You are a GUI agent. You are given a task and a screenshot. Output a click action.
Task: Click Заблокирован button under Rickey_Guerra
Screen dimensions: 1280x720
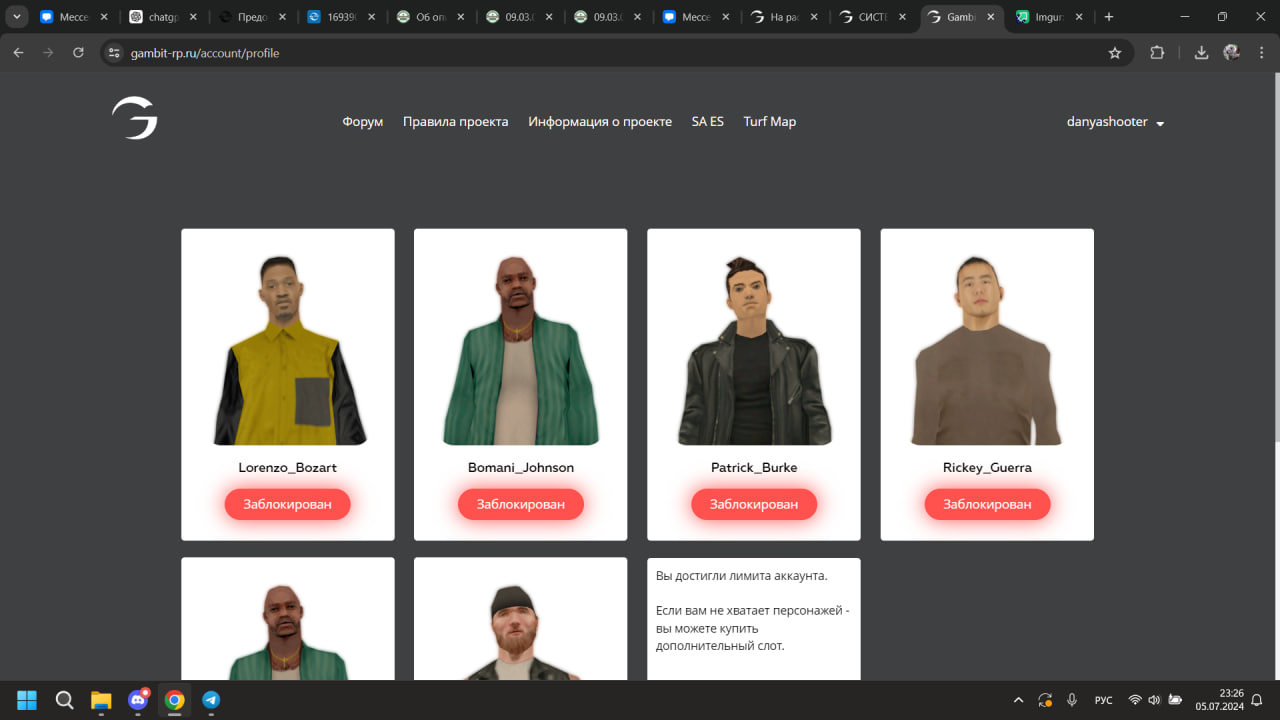987,504
